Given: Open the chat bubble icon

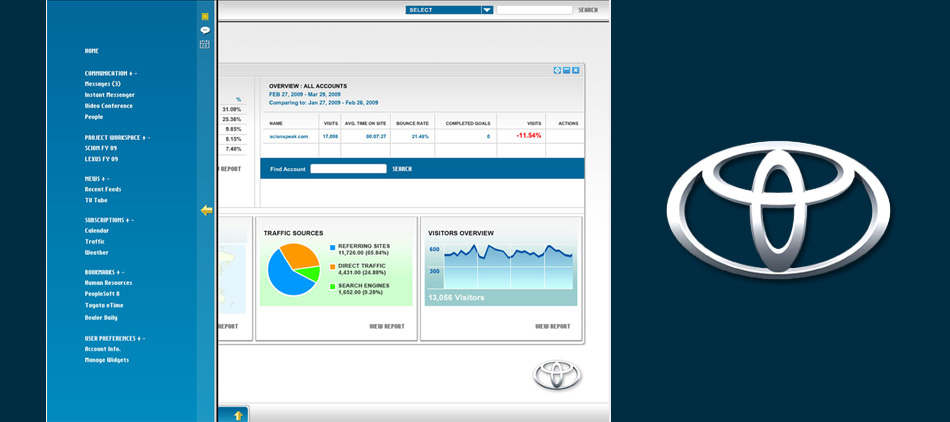Looking at the screenshot, I should [205, 30].
